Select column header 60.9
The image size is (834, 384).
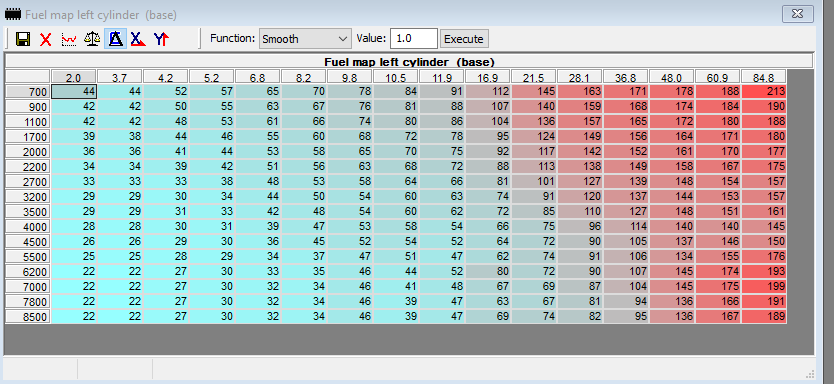coord(718,78)
